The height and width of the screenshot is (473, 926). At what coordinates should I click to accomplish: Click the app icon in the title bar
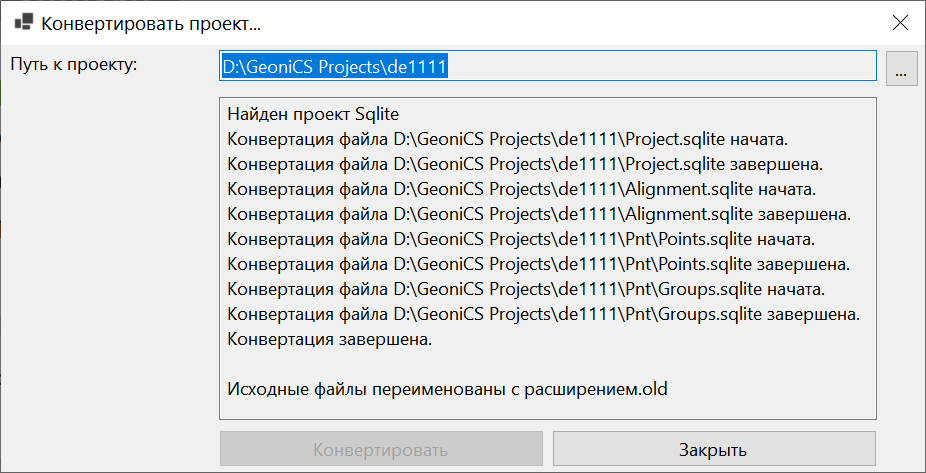coord(24,22)
